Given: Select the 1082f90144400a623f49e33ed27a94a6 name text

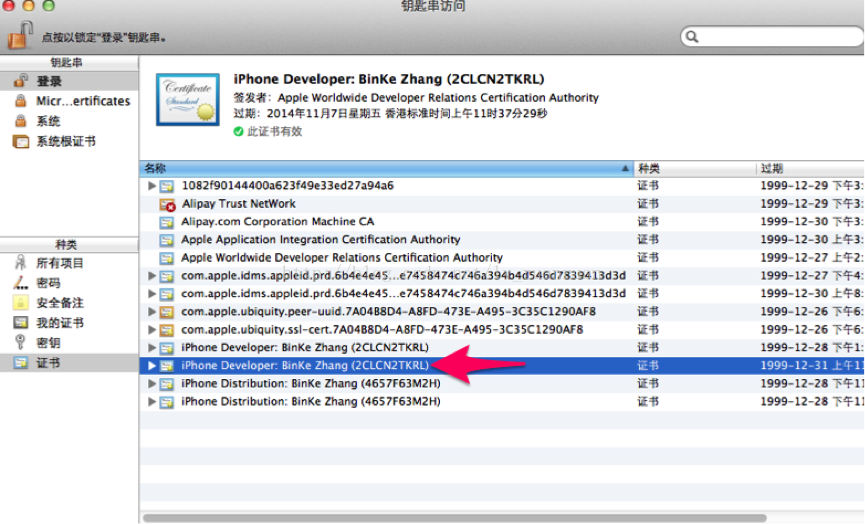Looking at the screenshot, I should [287, 185].
